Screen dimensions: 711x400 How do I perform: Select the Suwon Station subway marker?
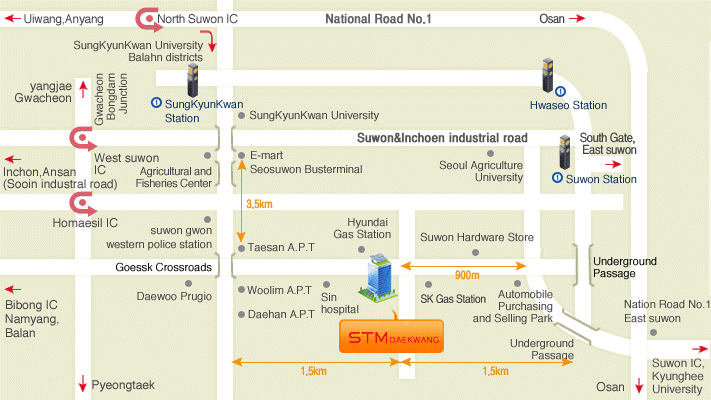pos(566,152)
